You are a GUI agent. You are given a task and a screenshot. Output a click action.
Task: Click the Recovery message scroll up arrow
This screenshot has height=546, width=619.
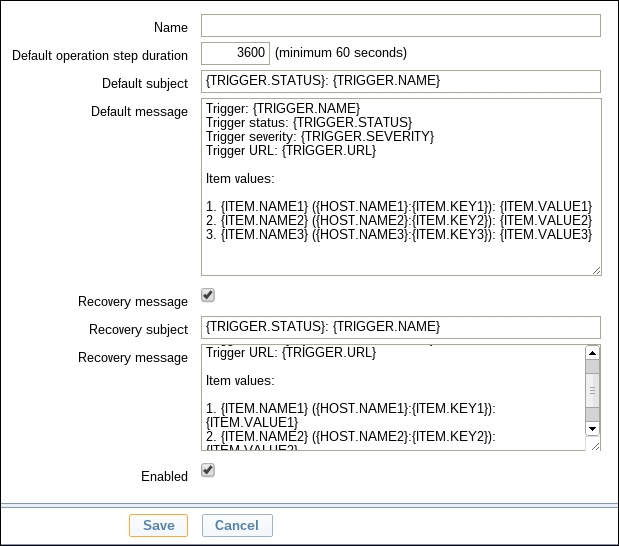(x=591, y=353)
